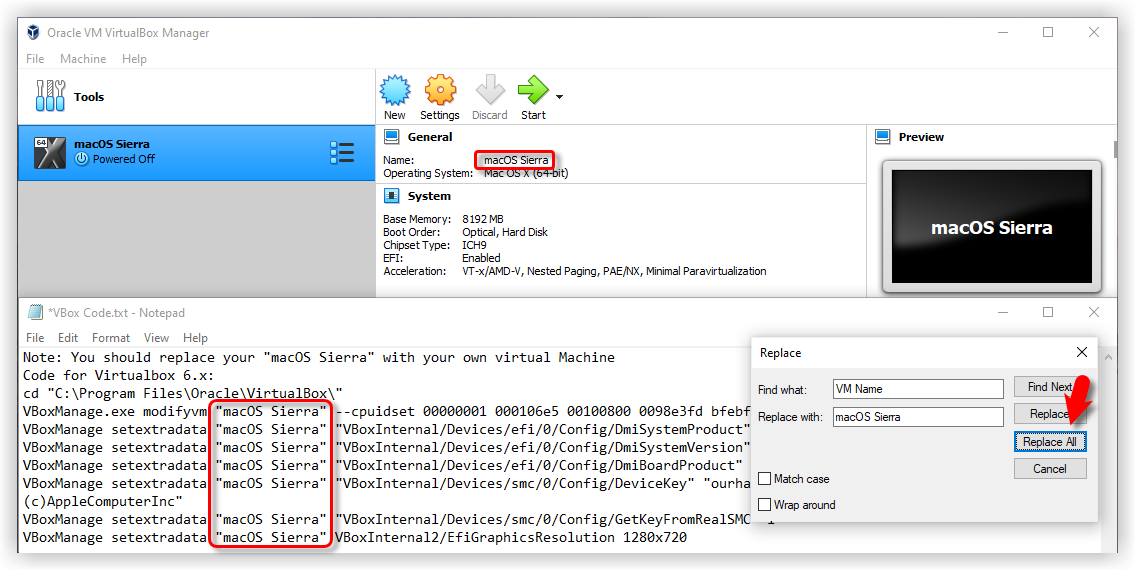The width and height of the screenshot is (1136, 571).
Task: Open Help menu in VirtualBox Manager
Action: click(134, 59)
